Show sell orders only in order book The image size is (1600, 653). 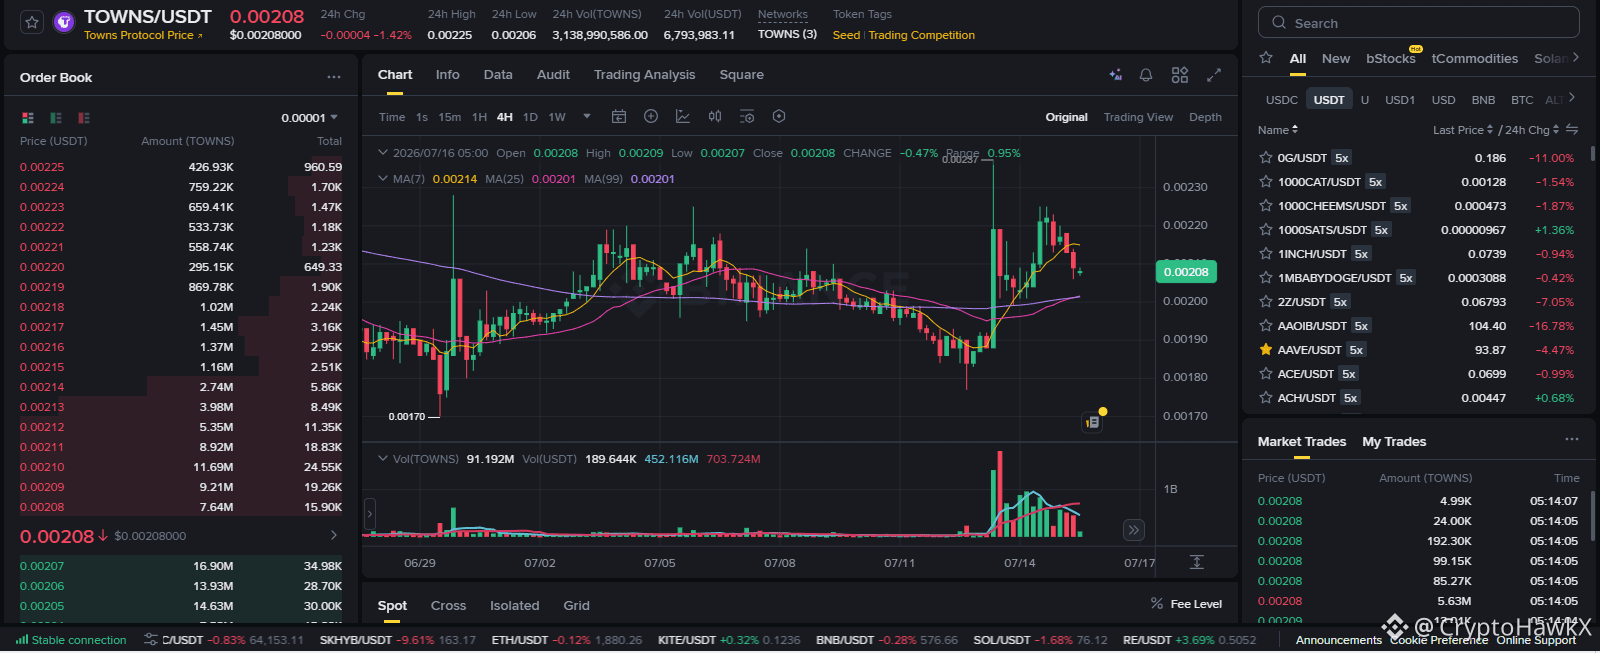point(84,118)
